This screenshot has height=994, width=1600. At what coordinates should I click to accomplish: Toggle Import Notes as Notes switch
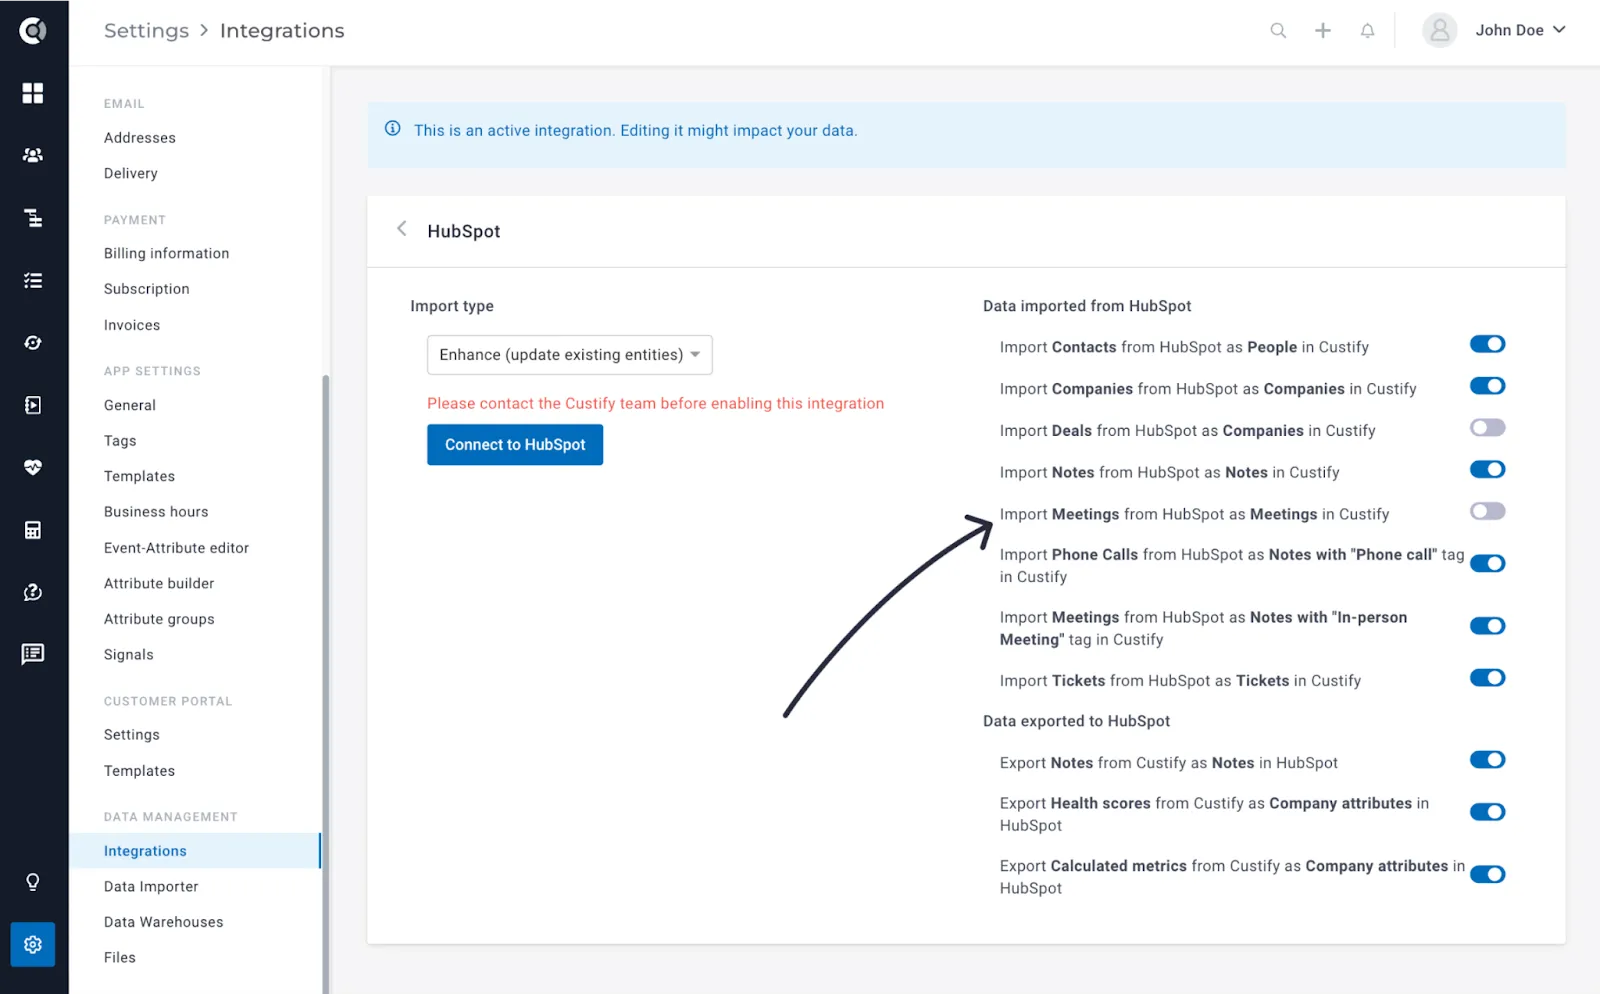[1487, 470]
